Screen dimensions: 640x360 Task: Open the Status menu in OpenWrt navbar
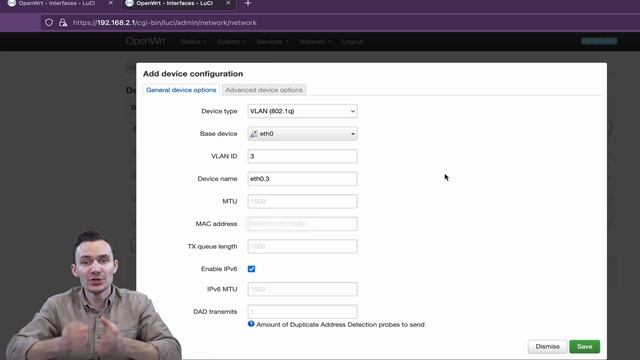[193, 42]
